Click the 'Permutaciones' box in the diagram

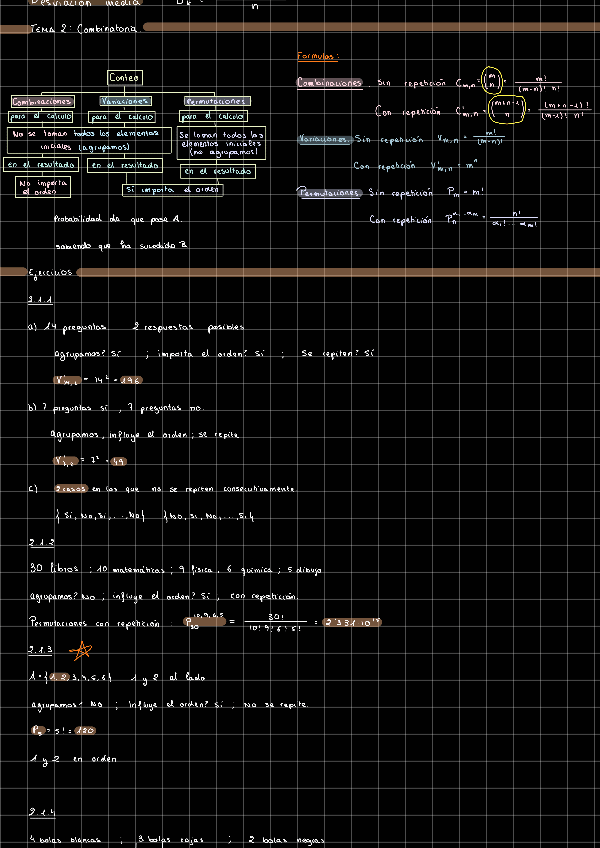(x=217, y=101)
